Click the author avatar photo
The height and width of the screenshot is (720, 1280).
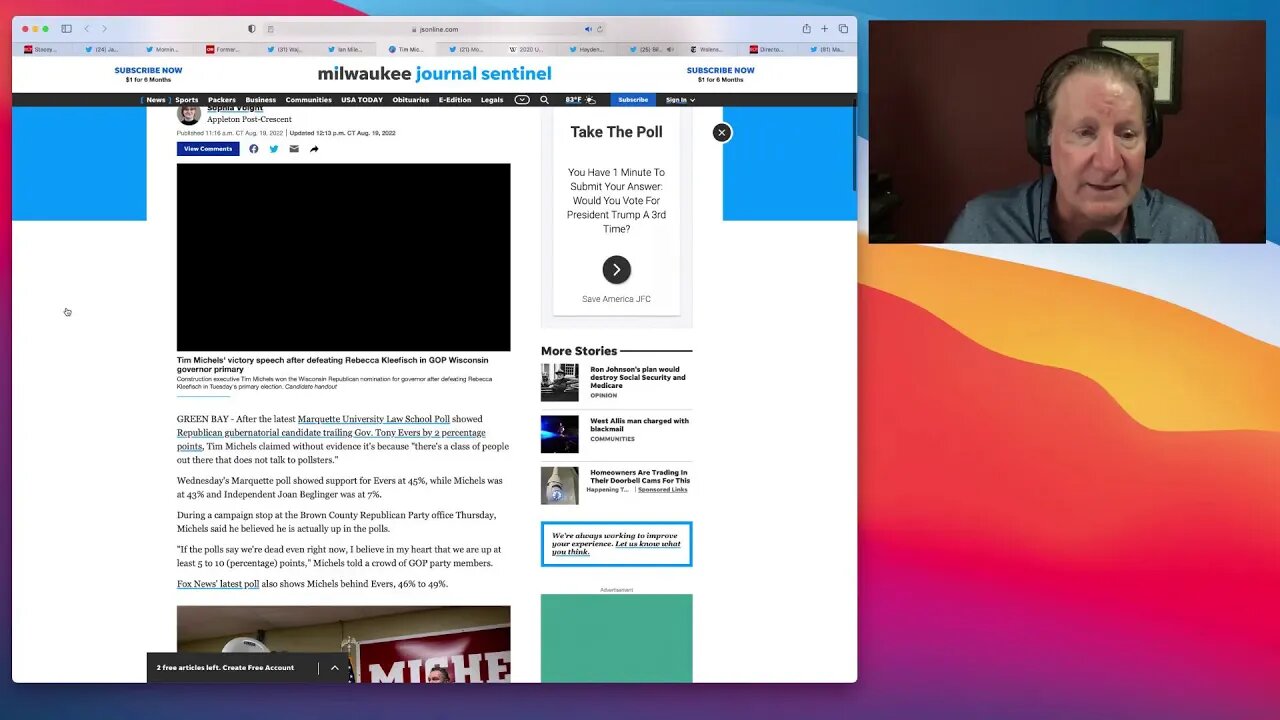pyautogui.click(x=189, y=114)
